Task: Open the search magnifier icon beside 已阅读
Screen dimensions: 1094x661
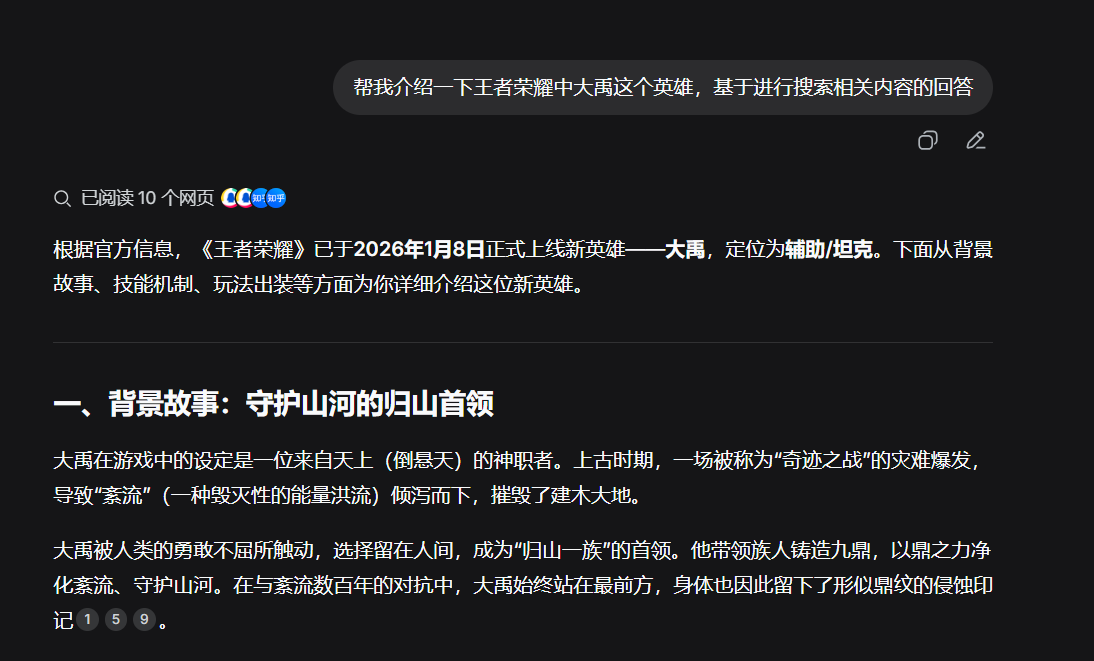Action: point(62,199)
